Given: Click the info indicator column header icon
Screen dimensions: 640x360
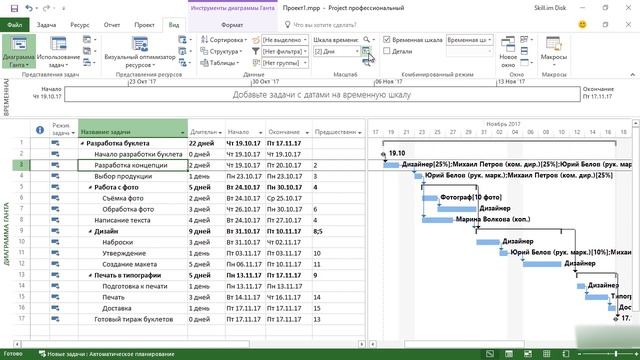Looking at the screenshot, I should coord(40,130).
